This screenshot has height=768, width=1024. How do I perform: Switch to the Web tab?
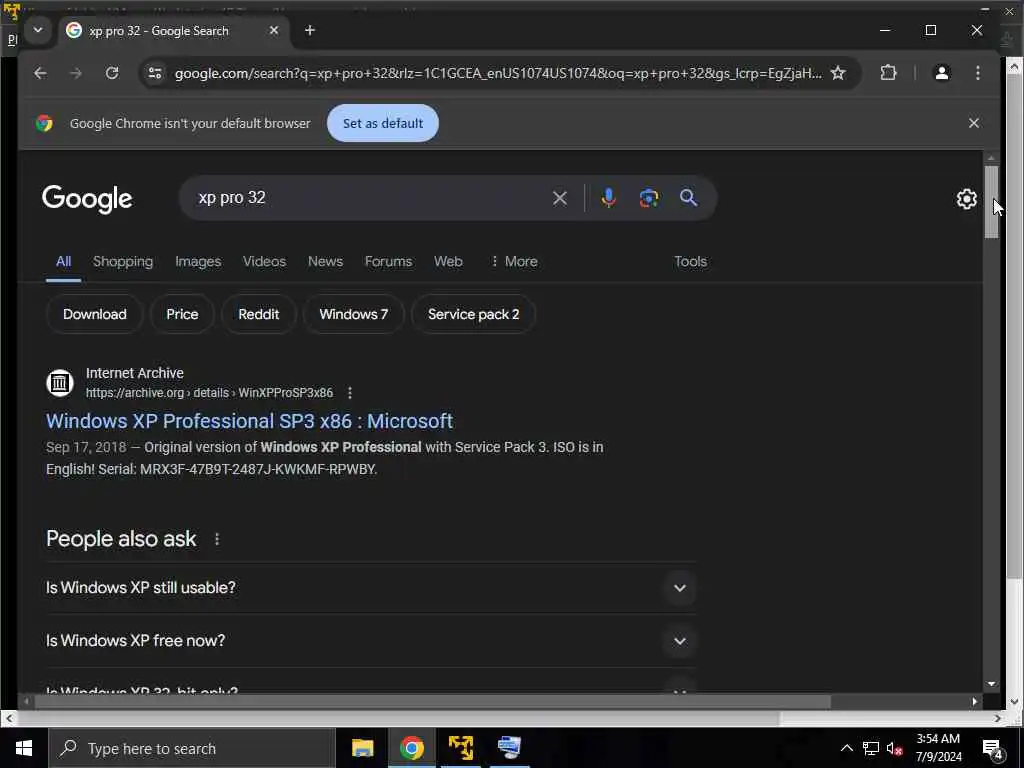[x=448, y=261]
